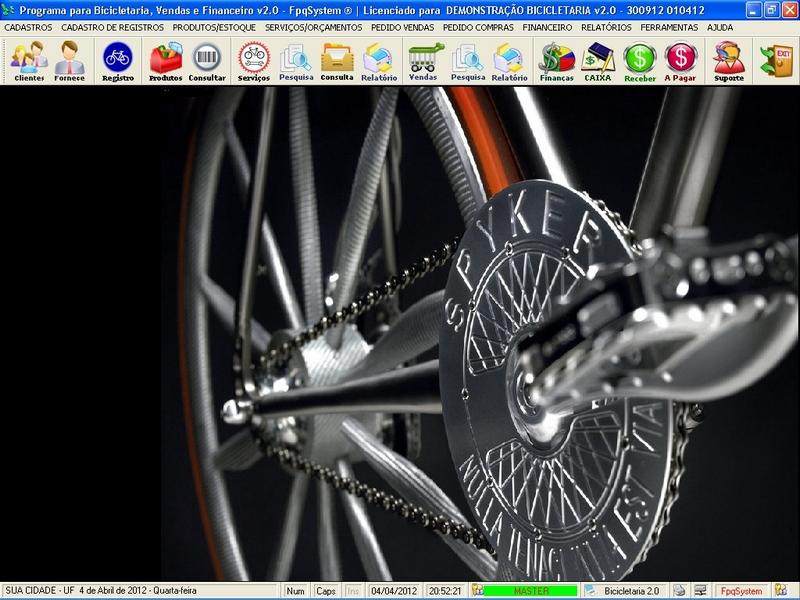Image resolution: width=800 pixels, height=600 pixels.
Task: Open the PEDIDO COMPRAS menu
Action: 478,28
